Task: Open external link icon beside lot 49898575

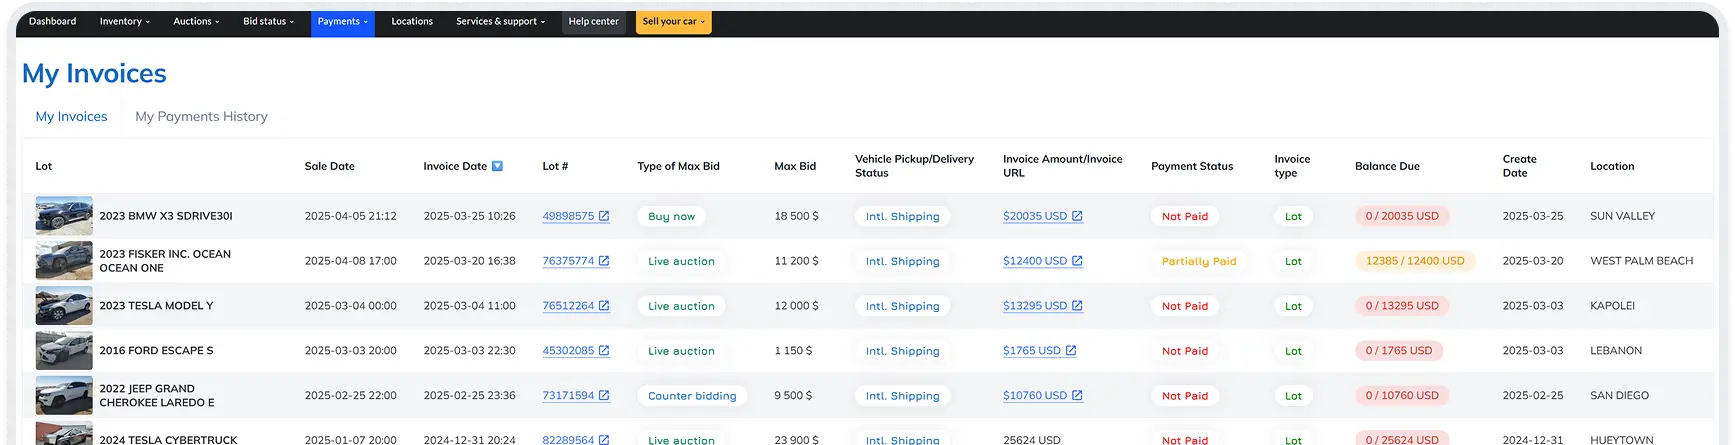Action: click(604, 216)
